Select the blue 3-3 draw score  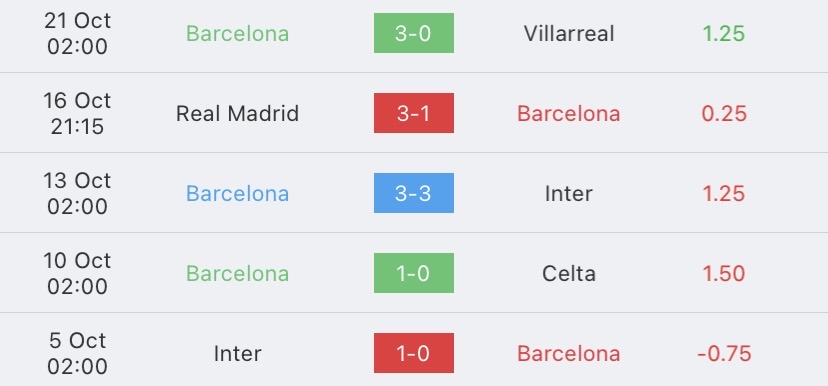tap(413, 193)
